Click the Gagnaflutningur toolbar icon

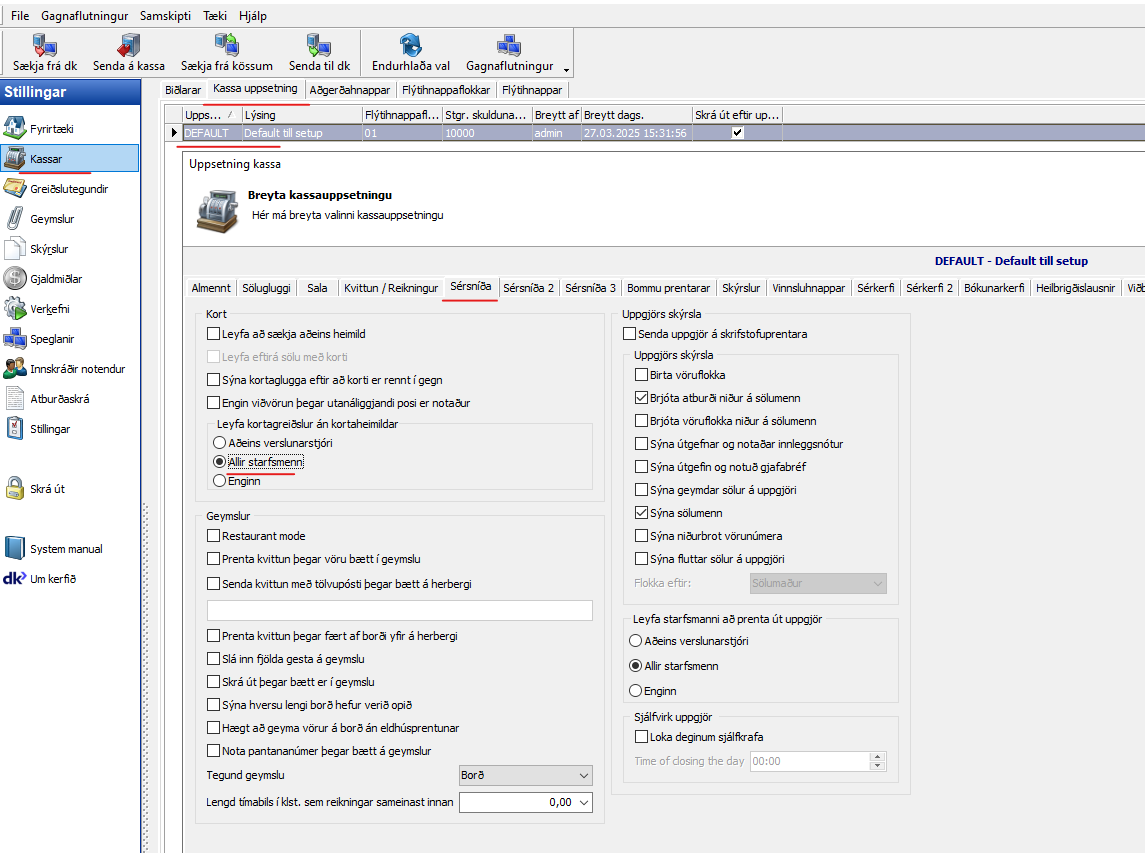tap(509, 46)
